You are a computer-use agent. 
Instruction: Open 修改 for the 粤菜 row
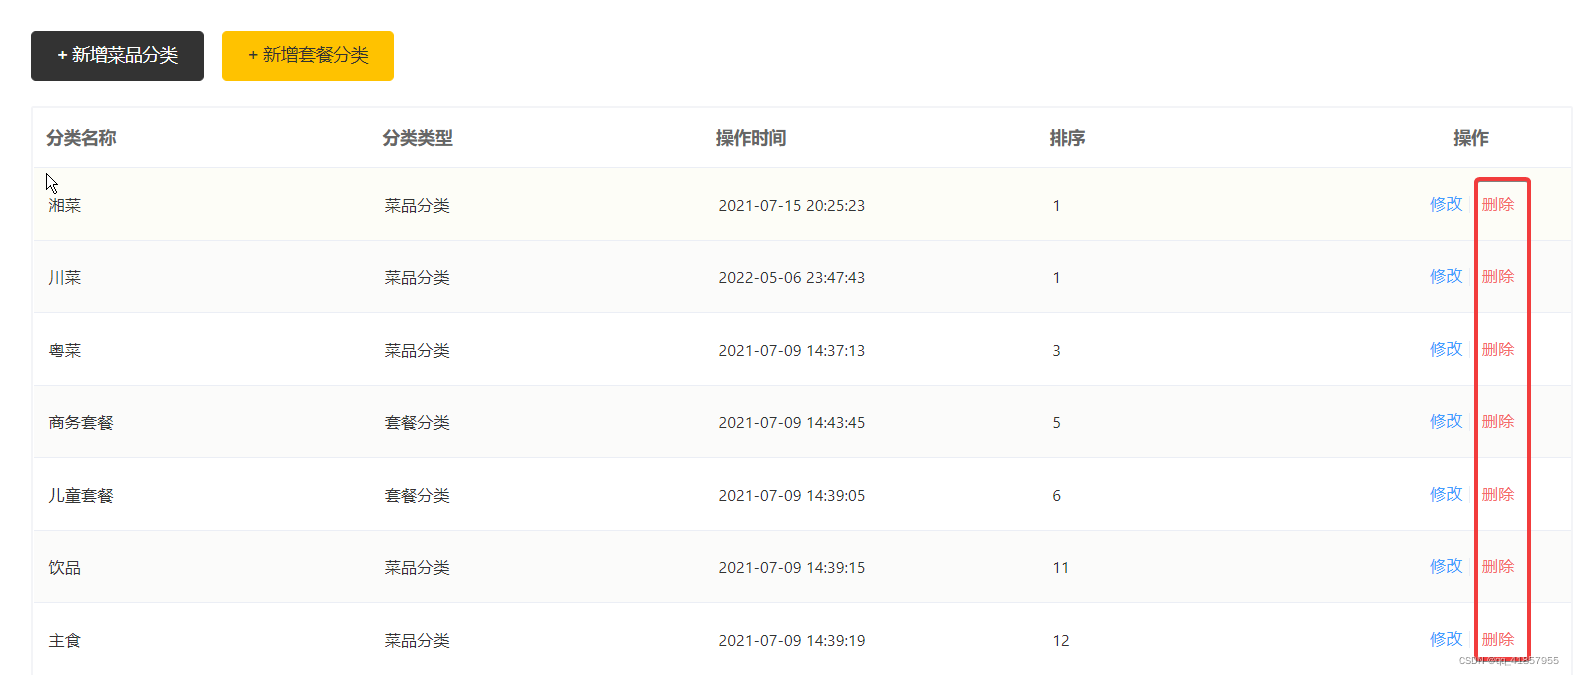click(x=1445, y=349)
